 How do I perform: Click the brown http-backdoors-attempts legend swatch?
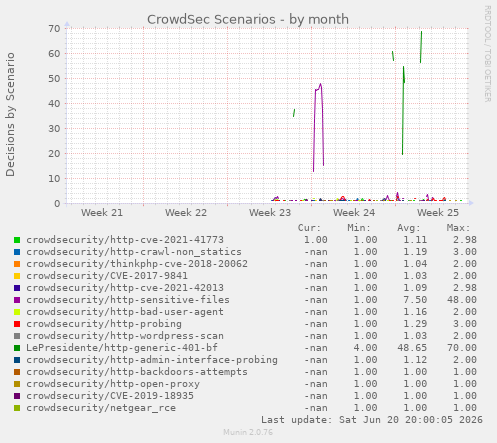tap(17, 372)
